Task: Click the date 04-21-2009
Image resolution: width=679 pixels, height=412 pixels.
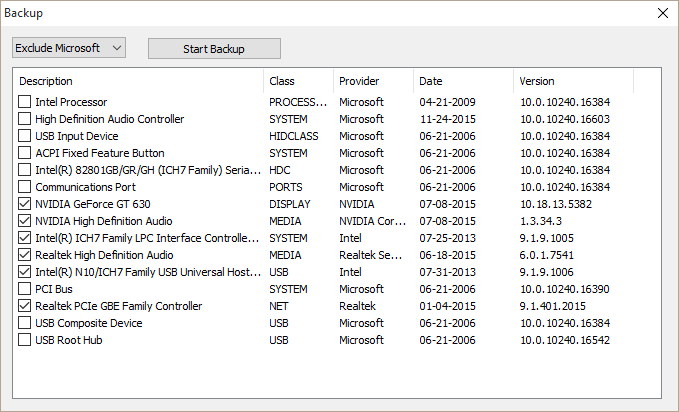Action: [x=447, y=102]
